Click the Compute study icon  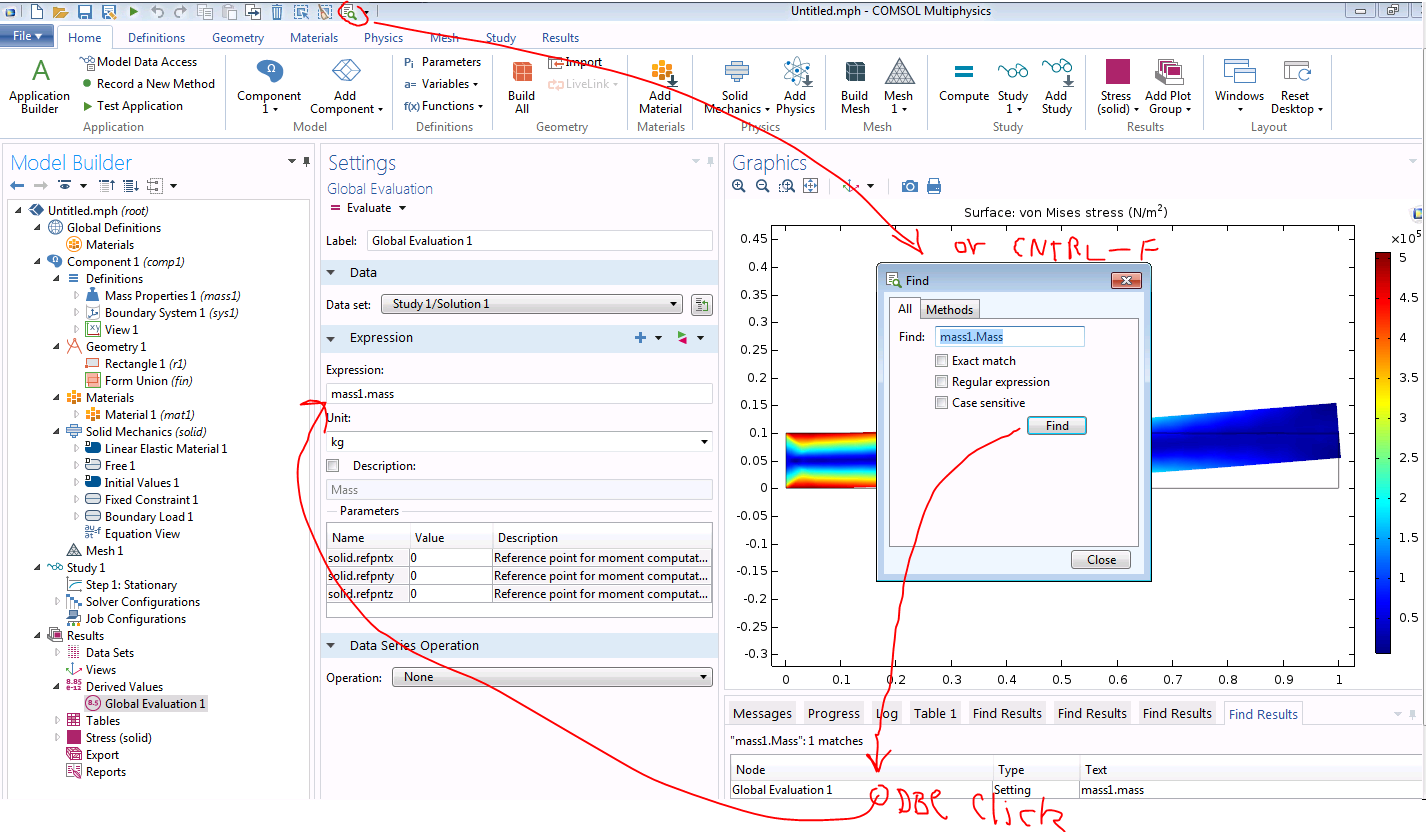click(x=963, y=74)
